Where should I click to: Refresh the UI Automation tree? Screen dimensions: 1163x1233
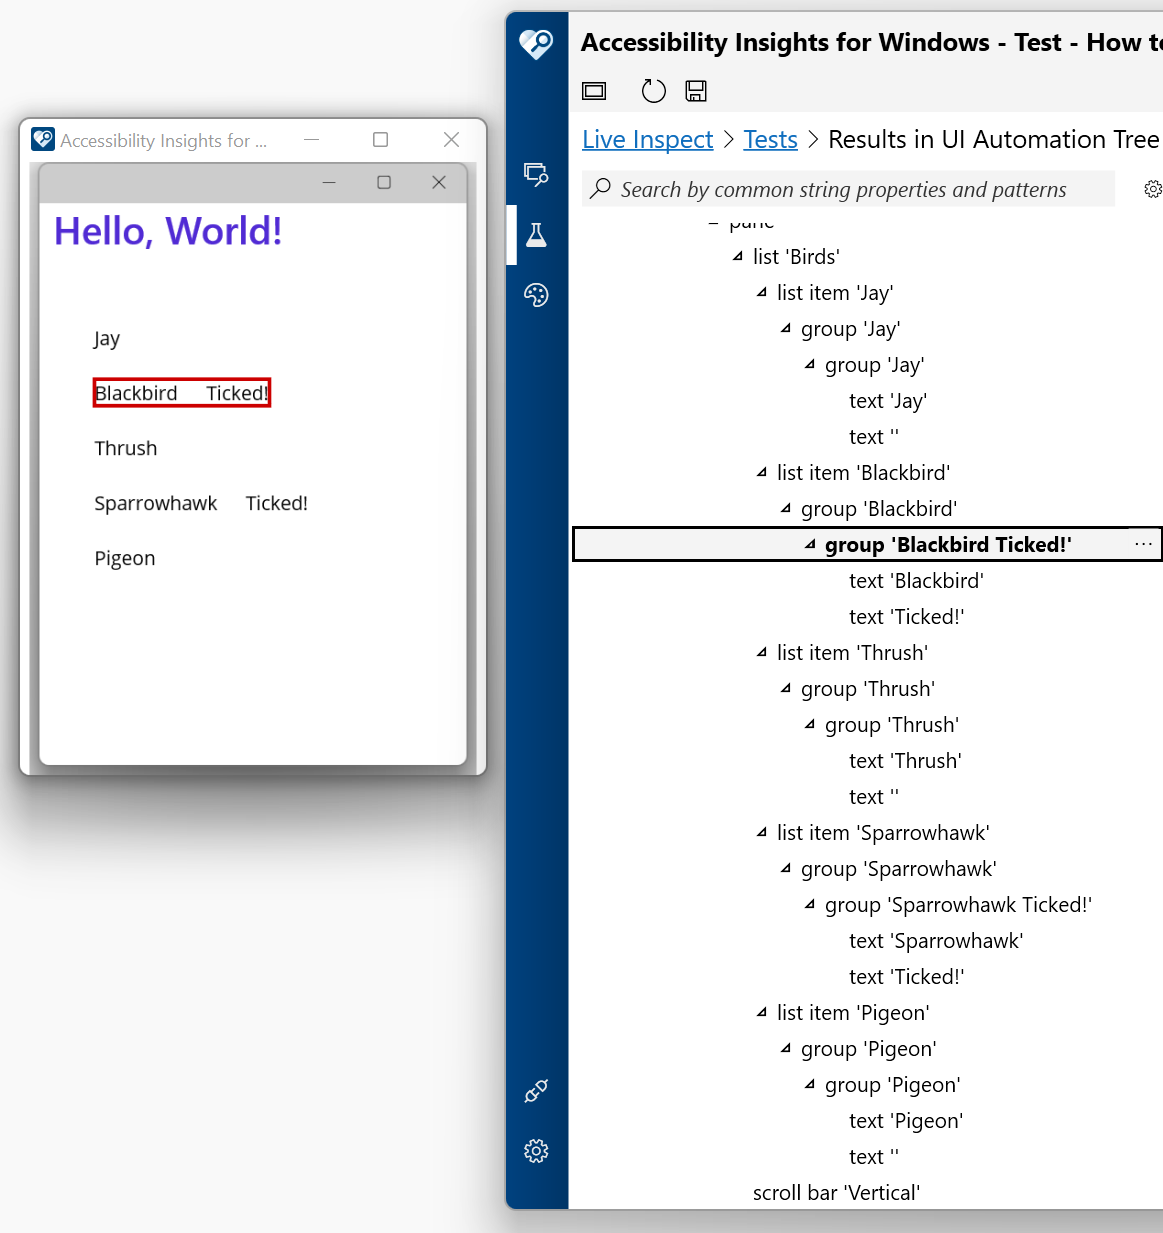[653, 91]
